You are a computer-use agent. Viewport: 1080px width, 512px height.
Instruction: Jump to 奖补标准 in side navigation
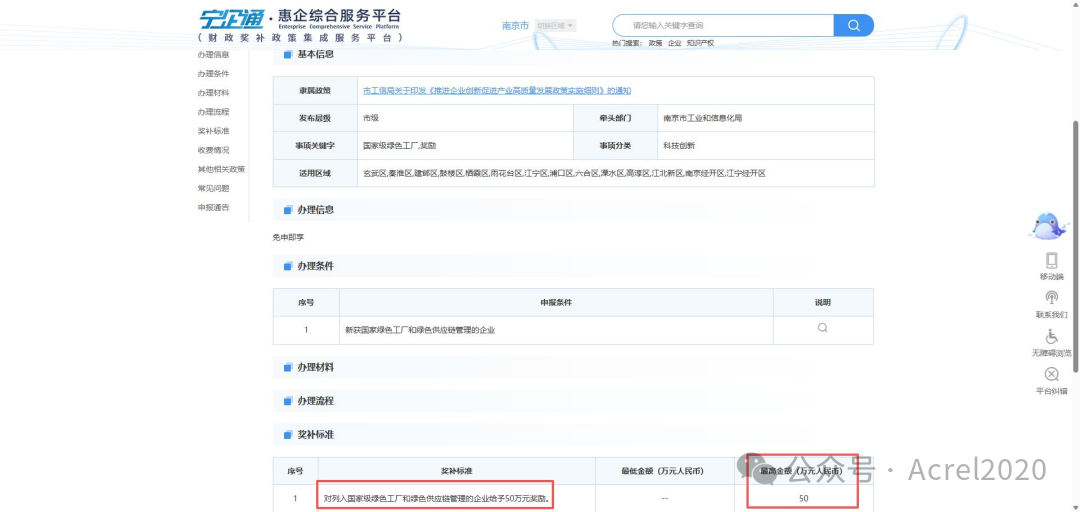click(214, 131)
